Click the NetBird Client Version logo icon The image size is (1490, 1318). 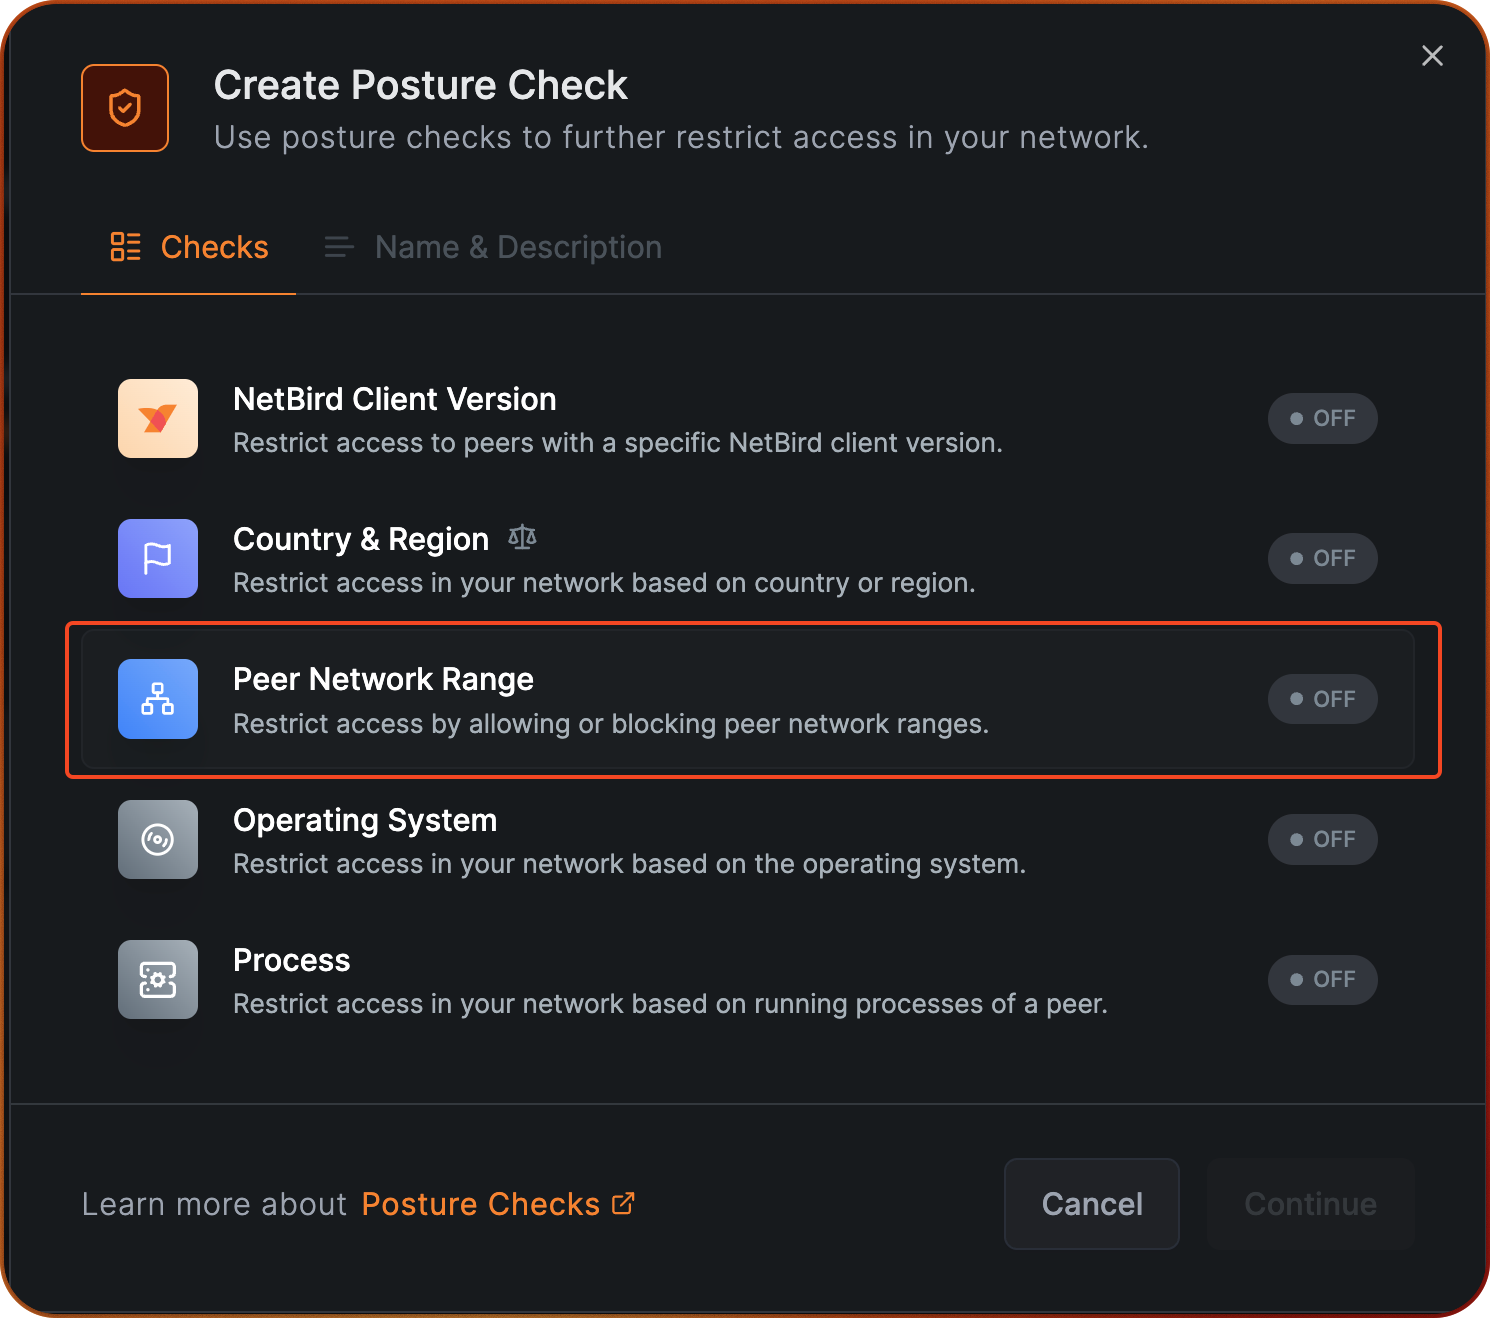[x=158, y=418]
